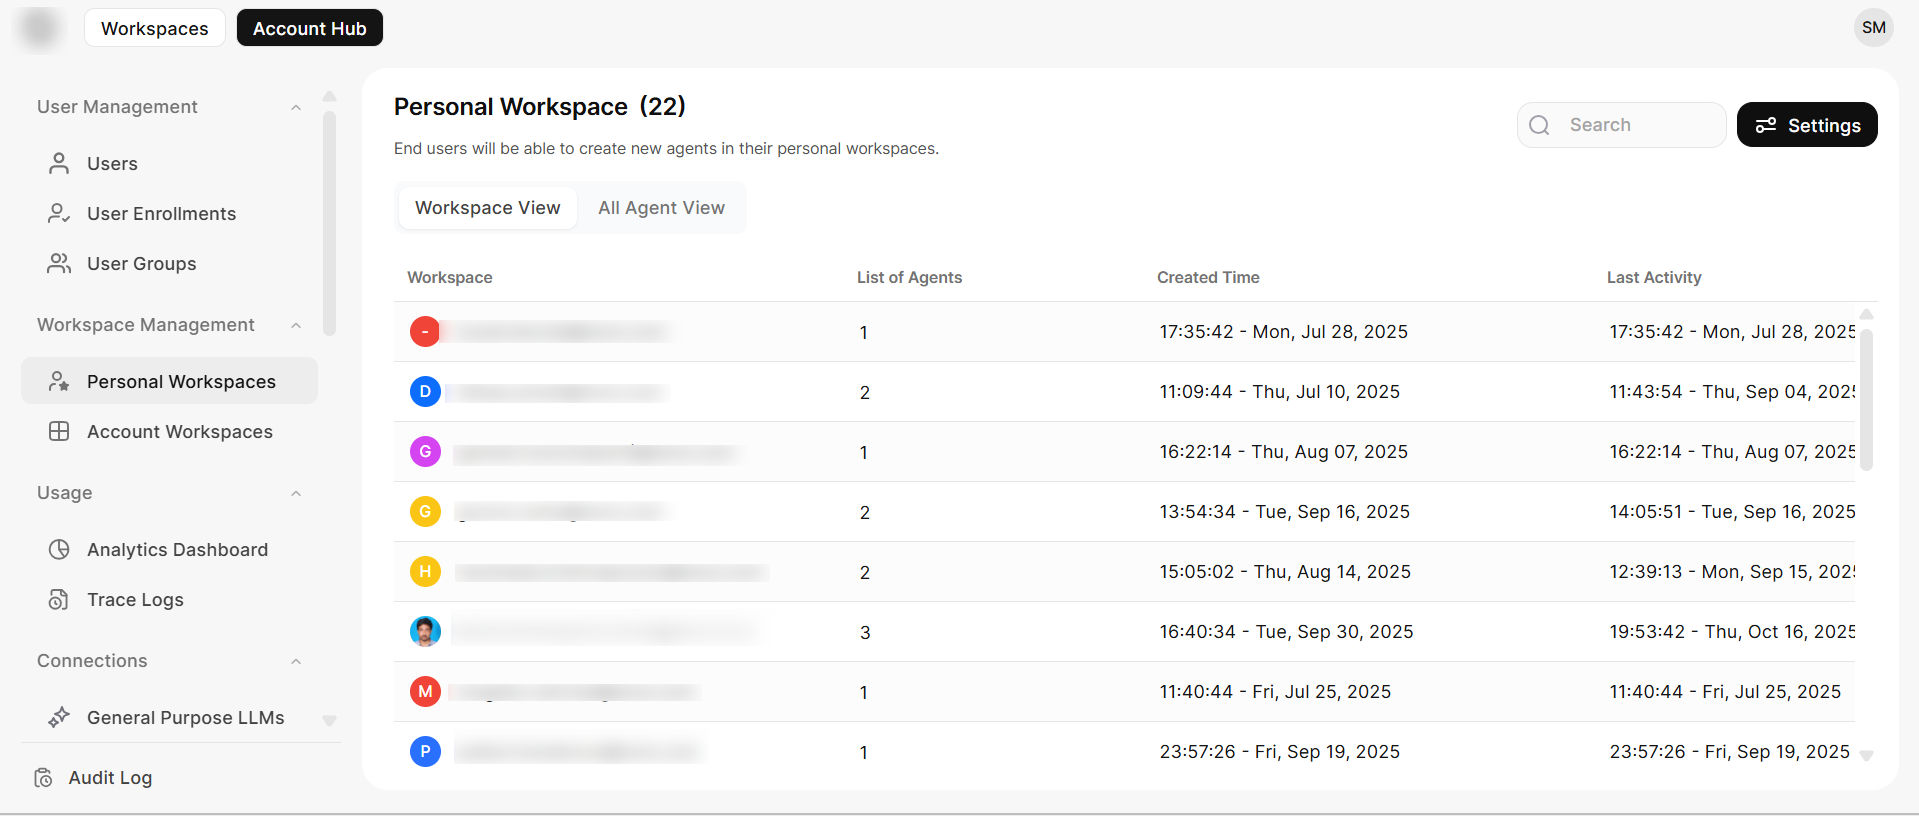Collapse the Workspace Management section
This screenshot has width=1919, height=816.
click(x=296, y=325)
